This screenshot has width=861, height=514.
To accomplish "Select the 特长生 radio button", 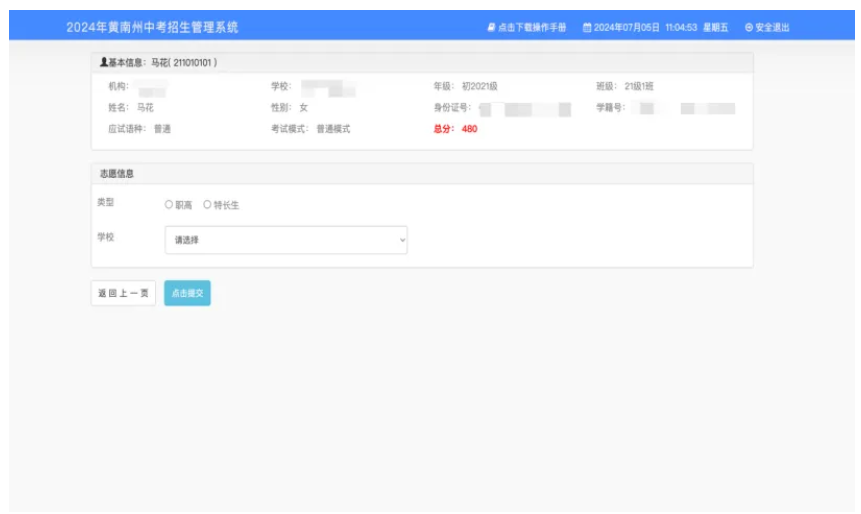I will (208, 205).
